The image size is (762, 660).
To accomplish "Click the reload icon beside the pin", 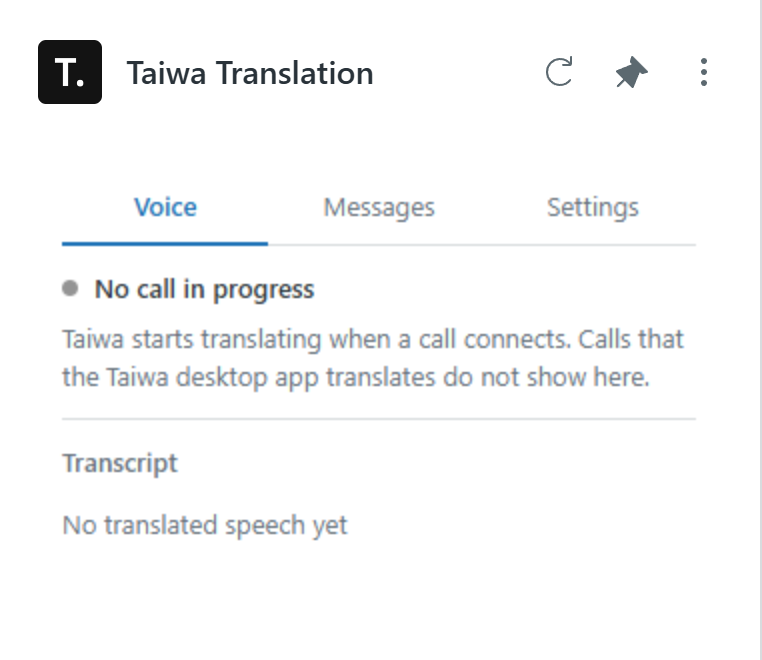I will tap(559, 72).
